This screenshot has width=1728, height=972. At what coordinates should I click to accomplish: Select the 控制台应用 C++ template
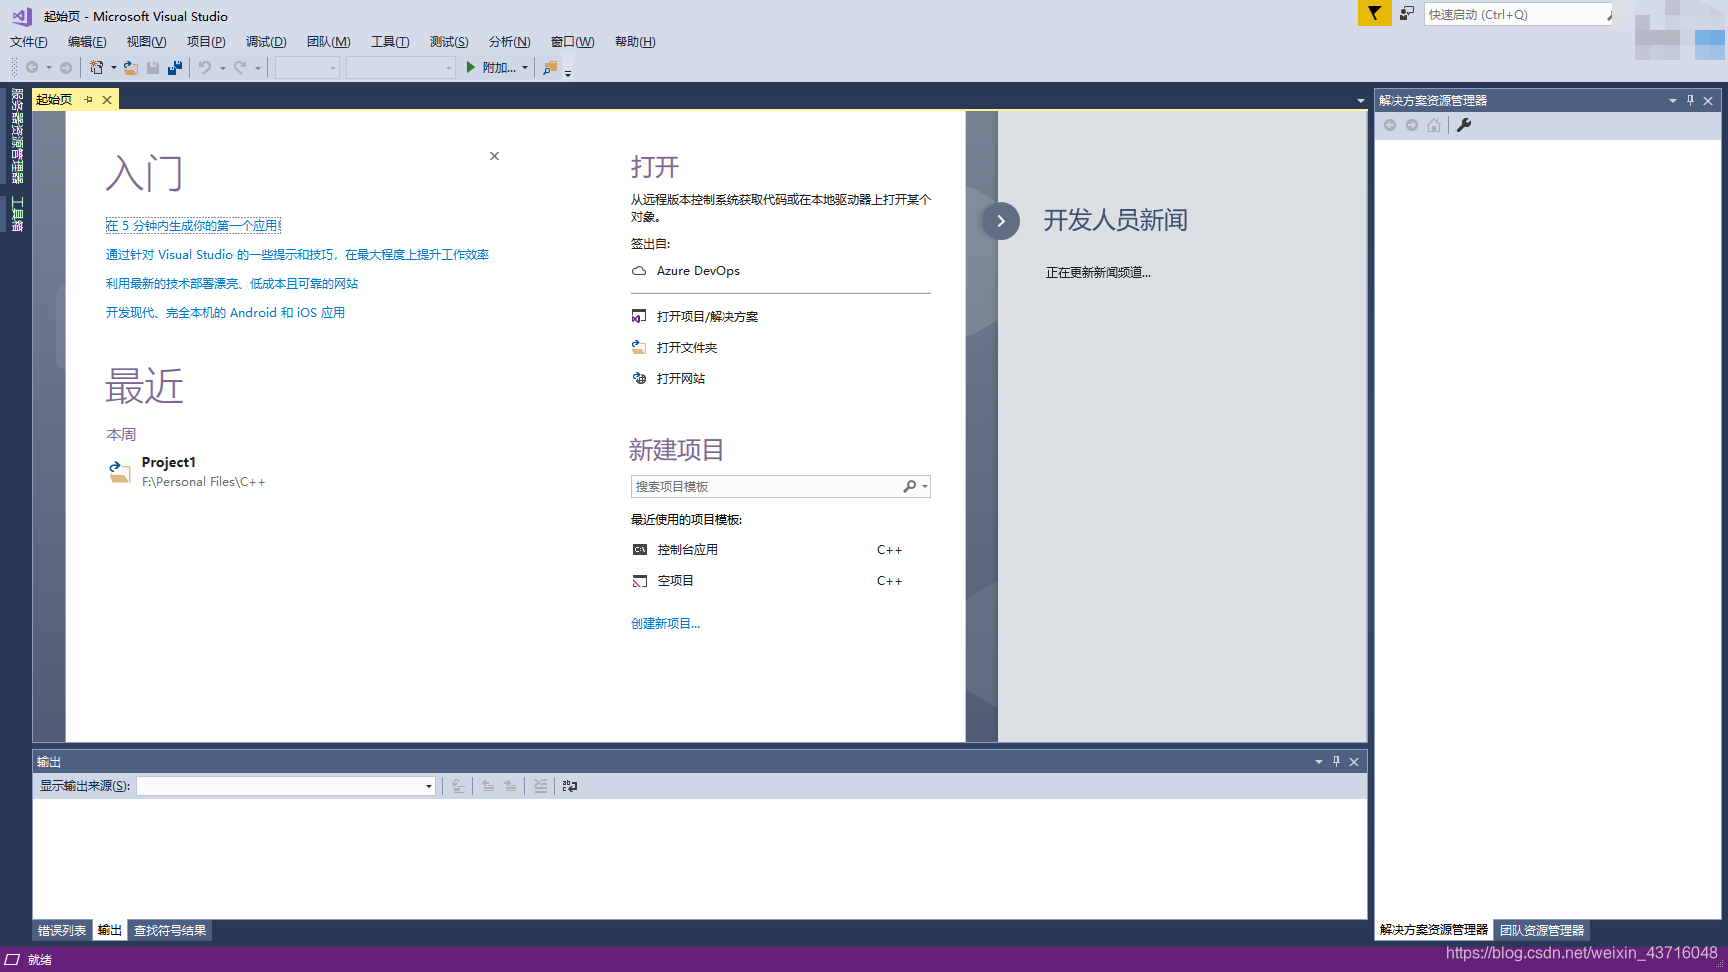pyautogui.click(x=767, y=550)
